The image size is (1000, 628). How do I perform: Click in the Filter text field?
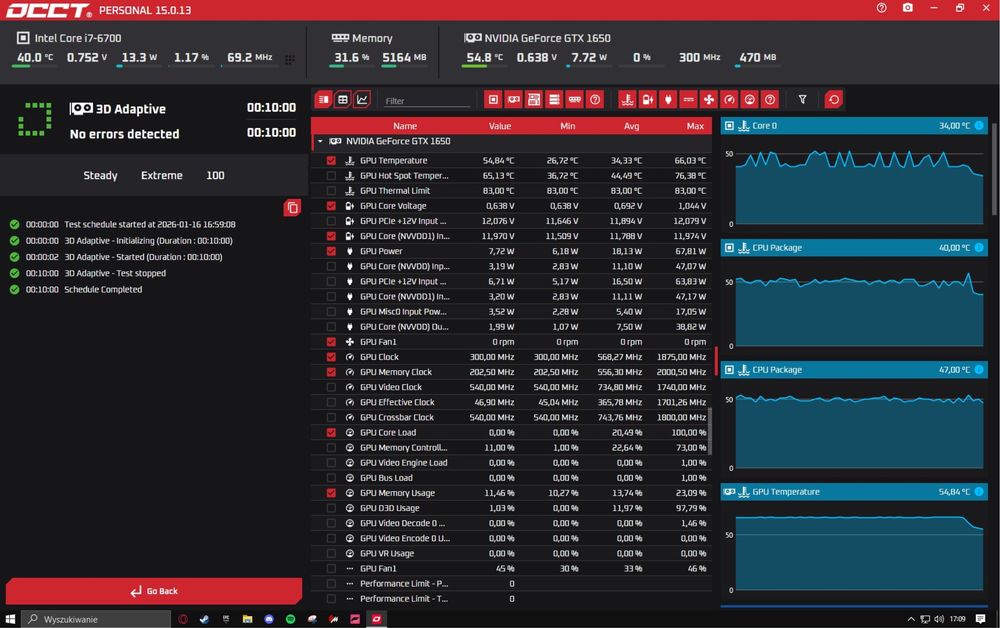pos(426,101)
